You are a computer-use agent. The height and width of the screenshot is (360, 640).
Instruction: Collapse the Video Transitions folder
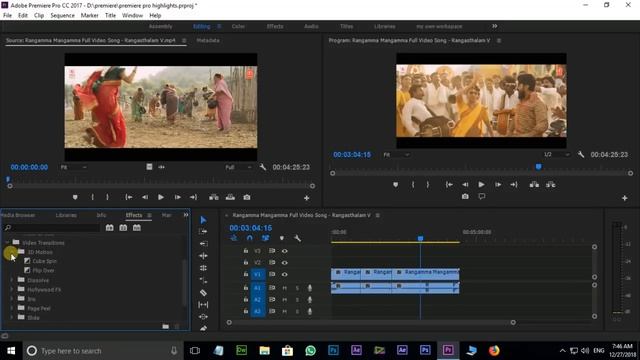pos(7,242)
